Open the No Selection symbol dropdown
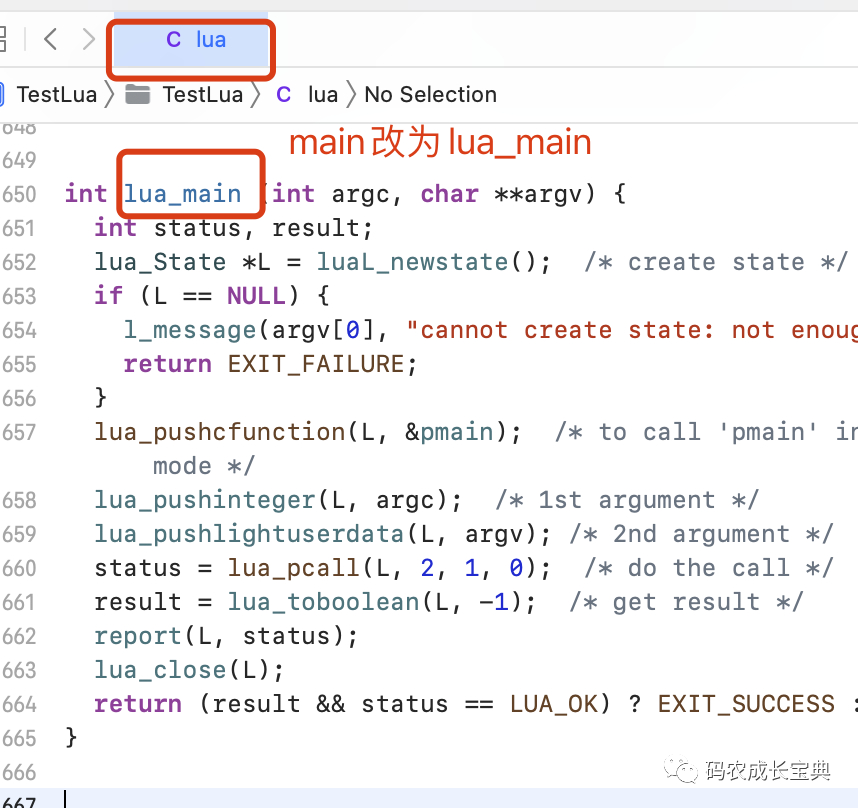Viewport: 858px width, 808px height. (430, 94)
